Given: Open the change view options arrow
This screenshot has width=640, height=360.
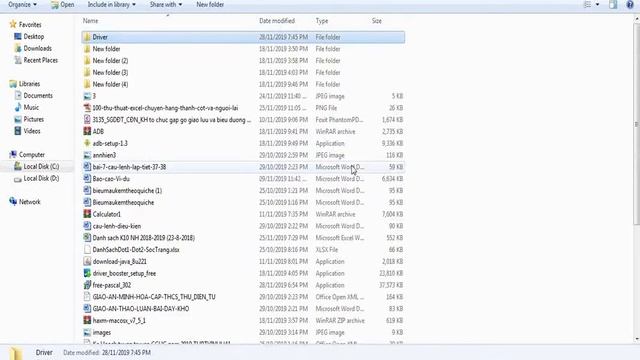Looking at the screenshot, I should [x=598, y=4].
